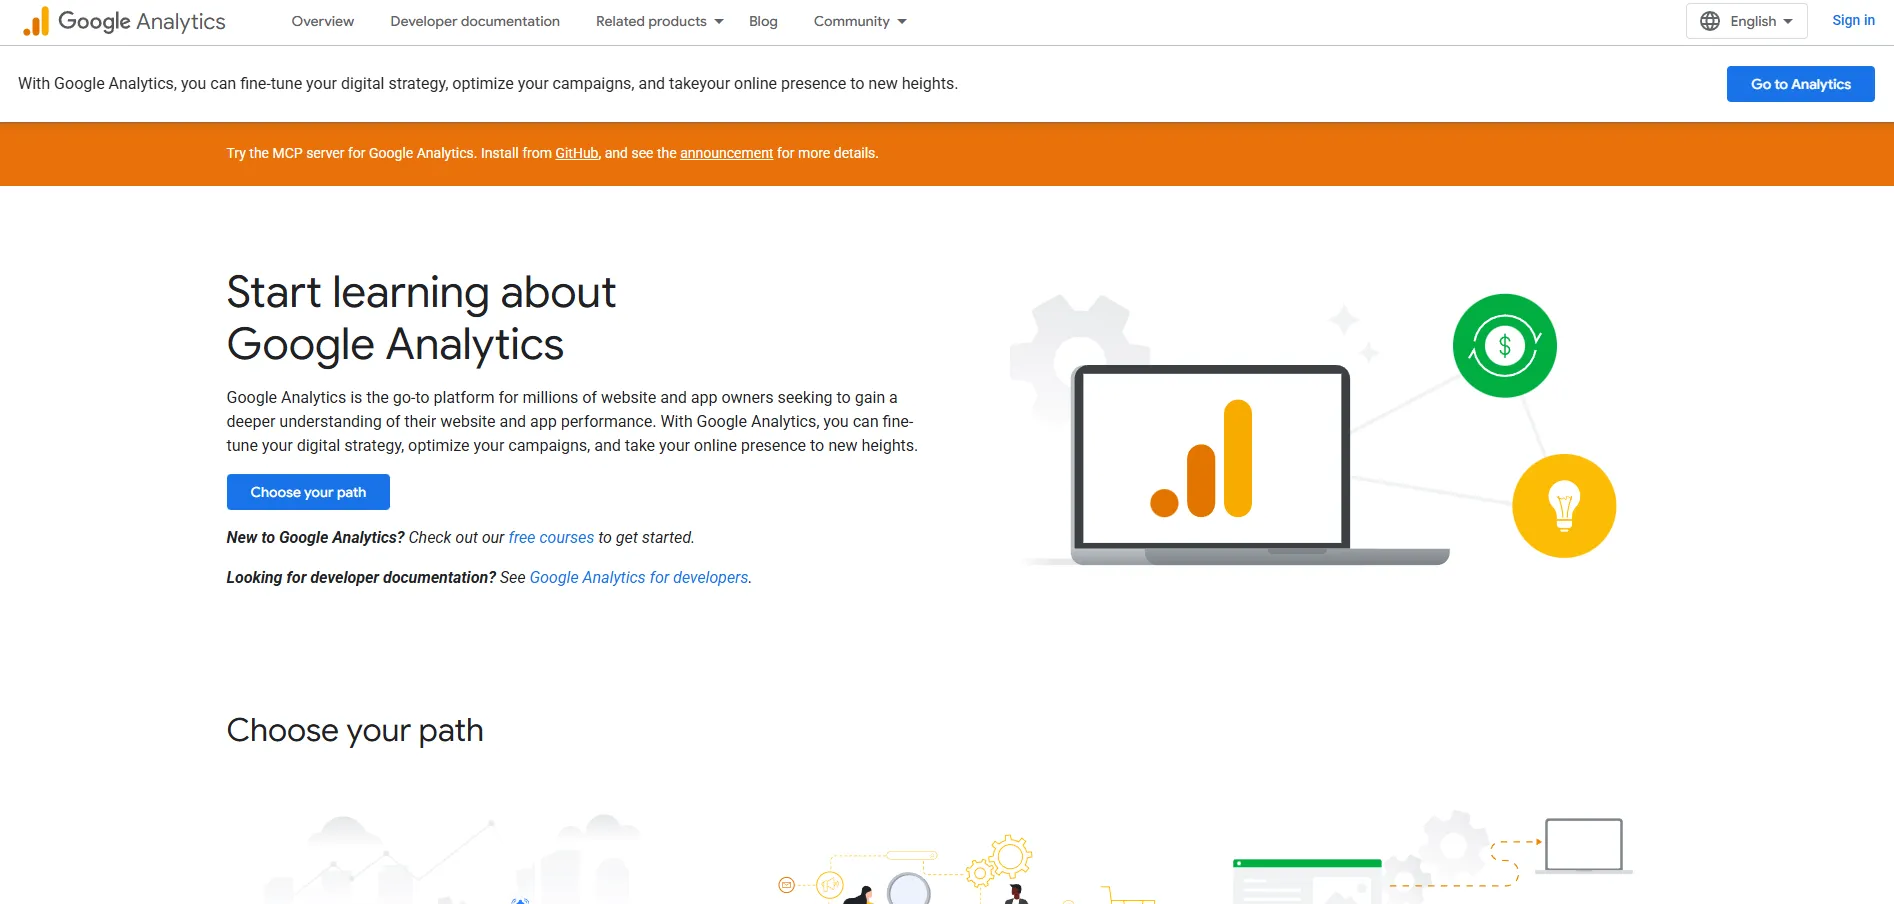Click the Google Analytics header wordmark text
The height and width of the screenshot is (904, 1894).
[x=142, y=21]
